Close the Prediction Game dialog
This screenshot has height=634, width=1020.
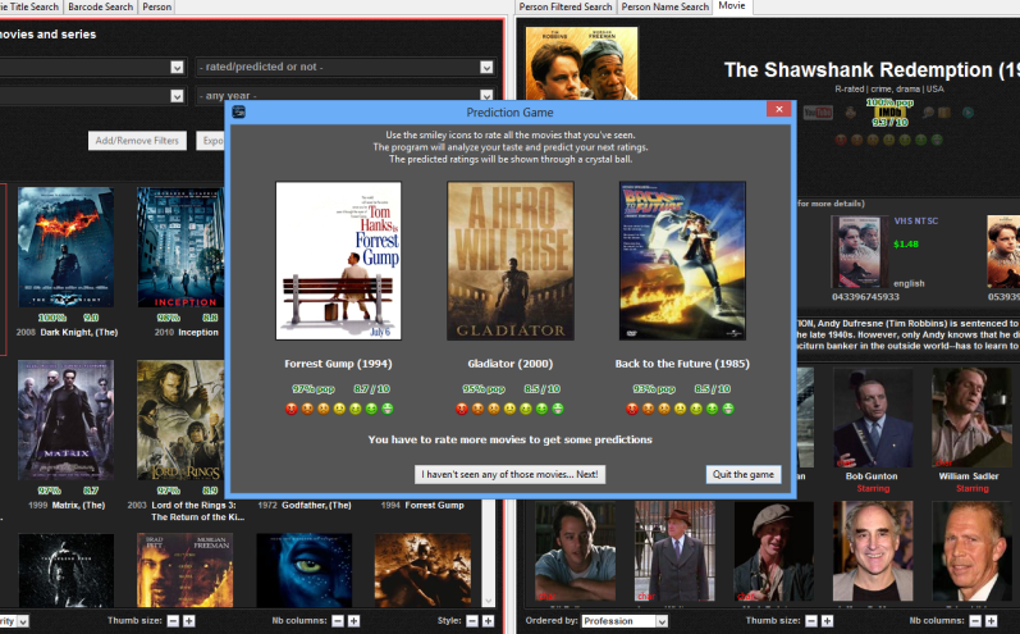point(779,109)
